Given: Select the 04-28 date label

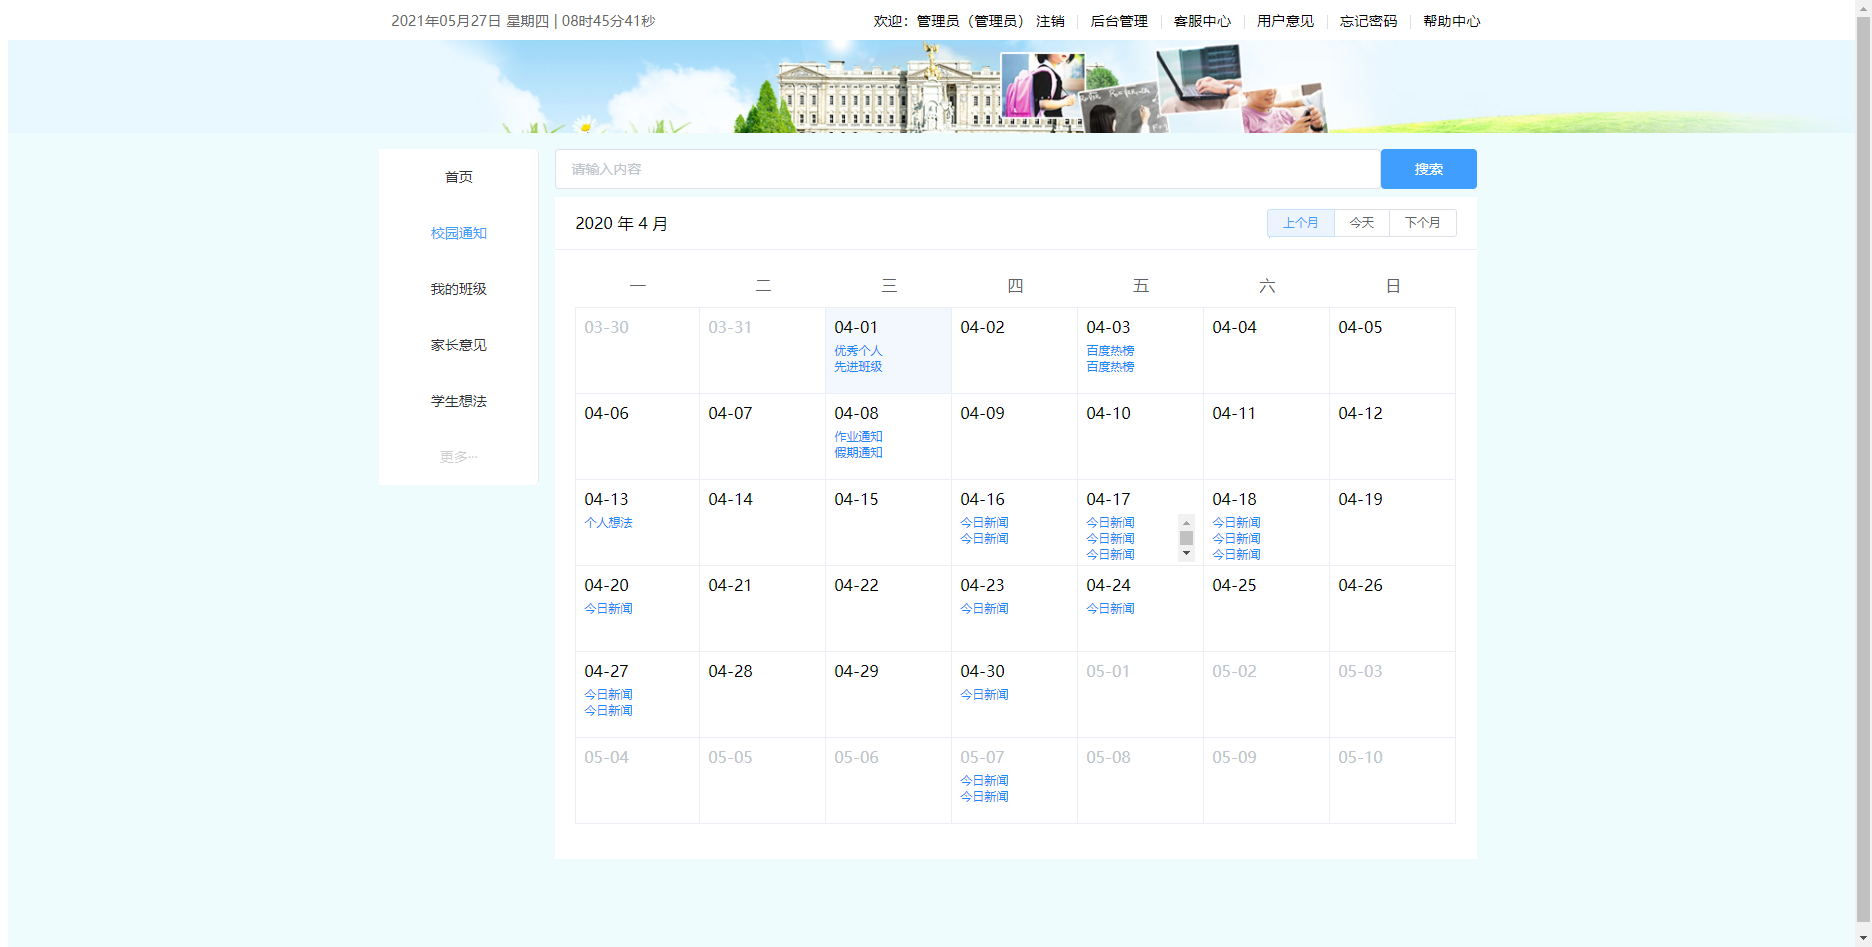Looking at the screenshot, I should [730, 672].
